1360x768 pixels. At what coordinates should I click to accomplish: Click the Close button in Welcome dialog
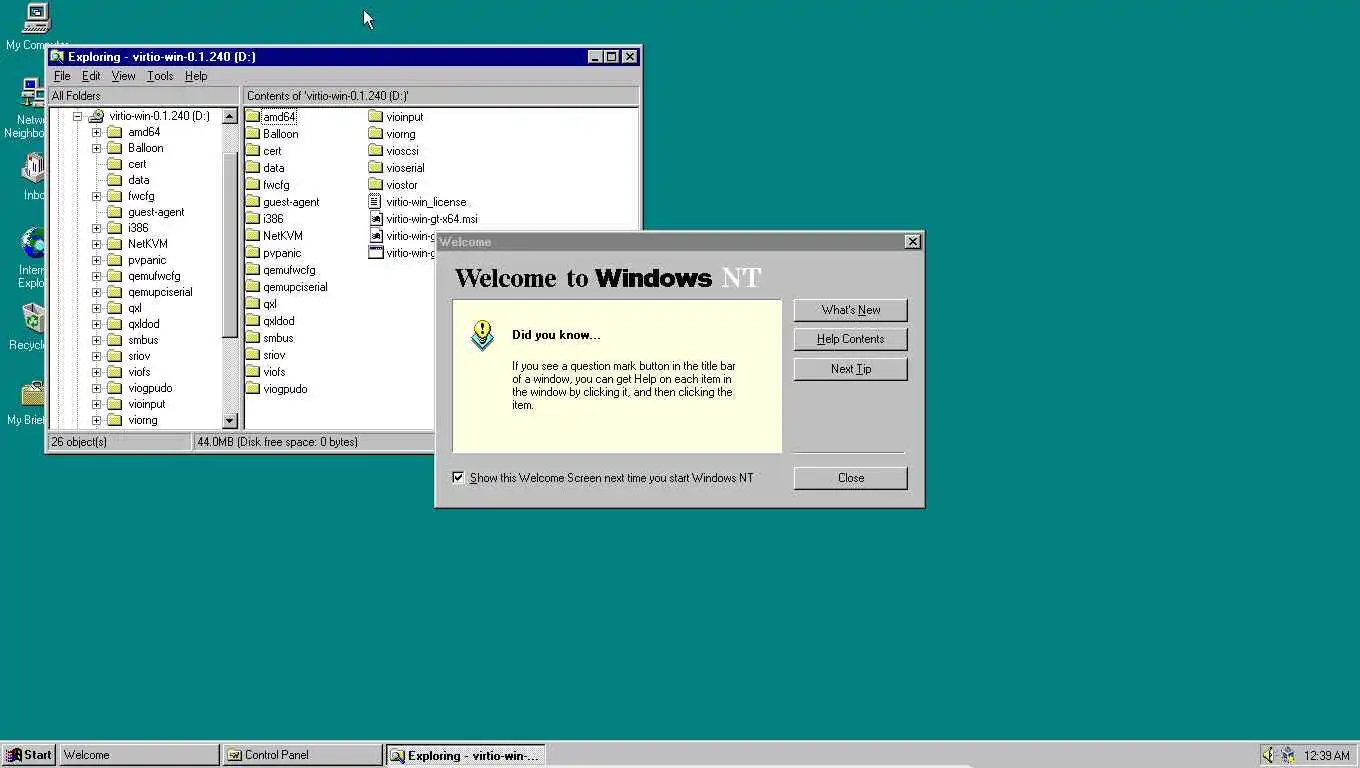click(851, 478)
